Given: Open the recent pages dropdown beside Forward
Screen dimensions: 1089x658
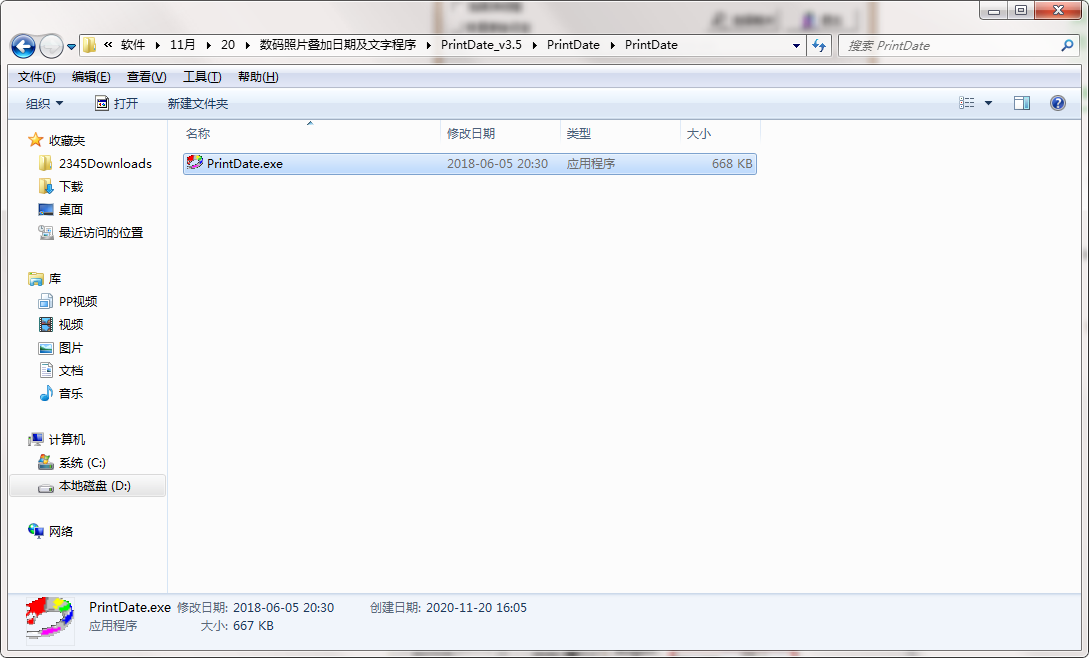Looking at the screenshot, I should point(71,47).
